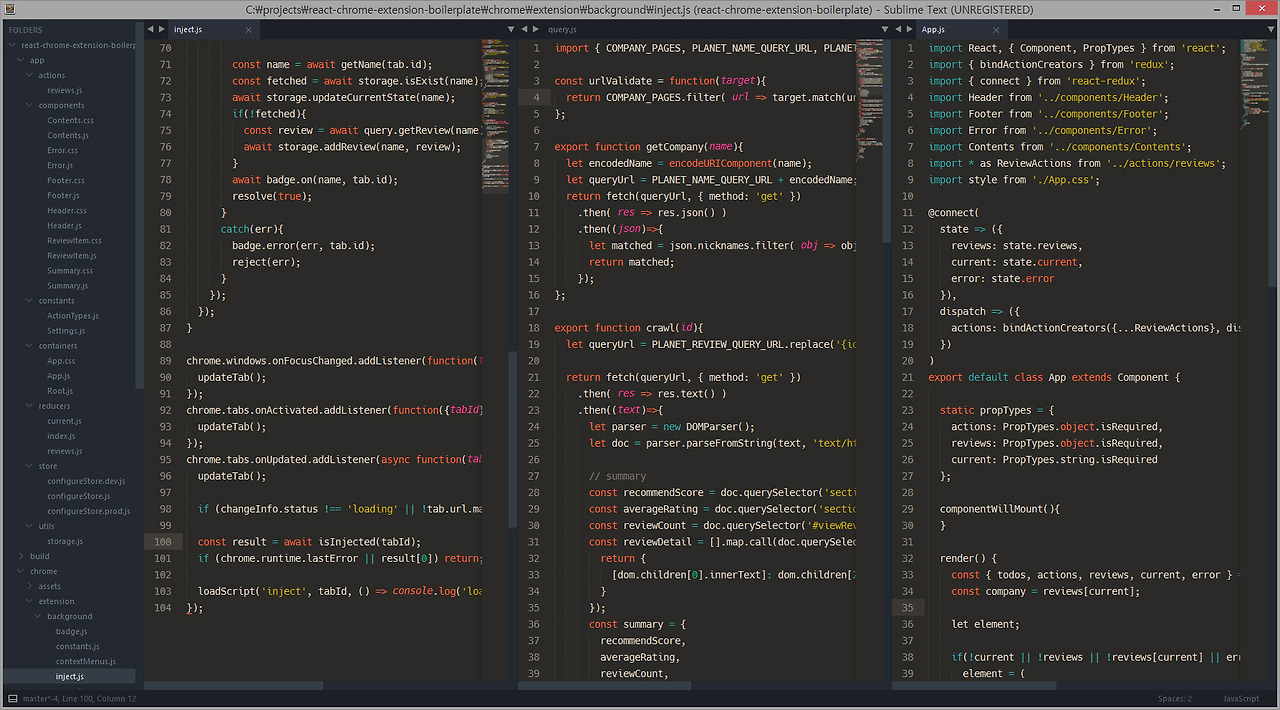Viewport: 1280px width, 710px height.
Task: Expand the build folder in sidebar
Action: (39, 556)
